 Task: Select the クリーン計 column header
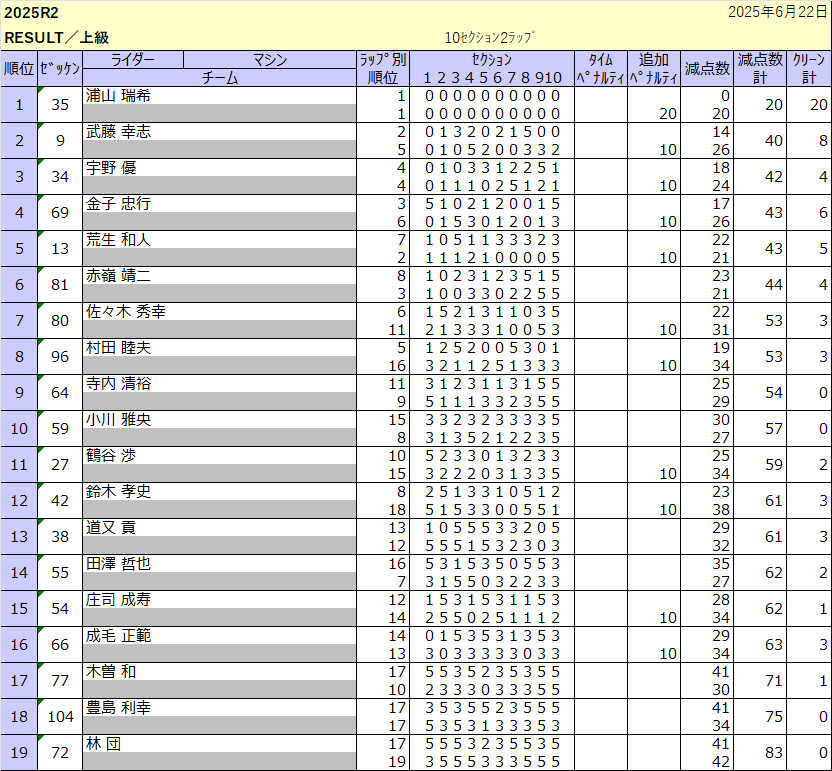[x=808, y=69]
